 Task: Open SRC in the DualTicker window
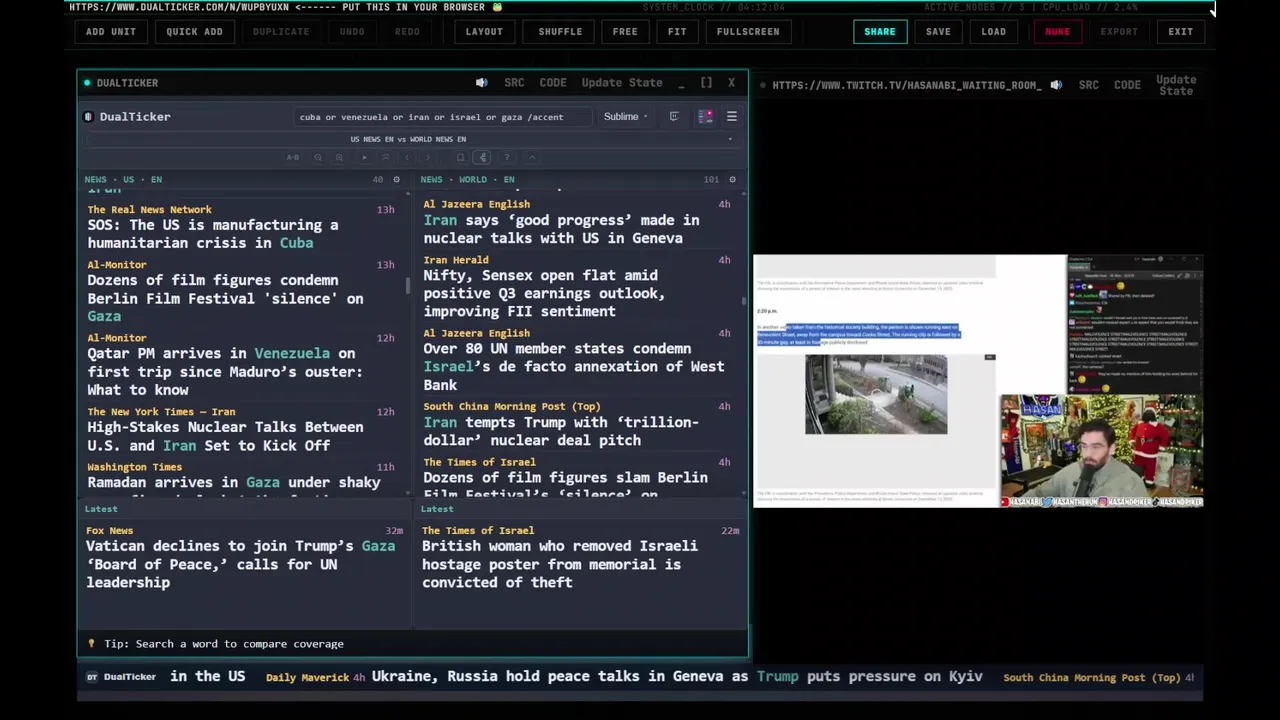514,83
